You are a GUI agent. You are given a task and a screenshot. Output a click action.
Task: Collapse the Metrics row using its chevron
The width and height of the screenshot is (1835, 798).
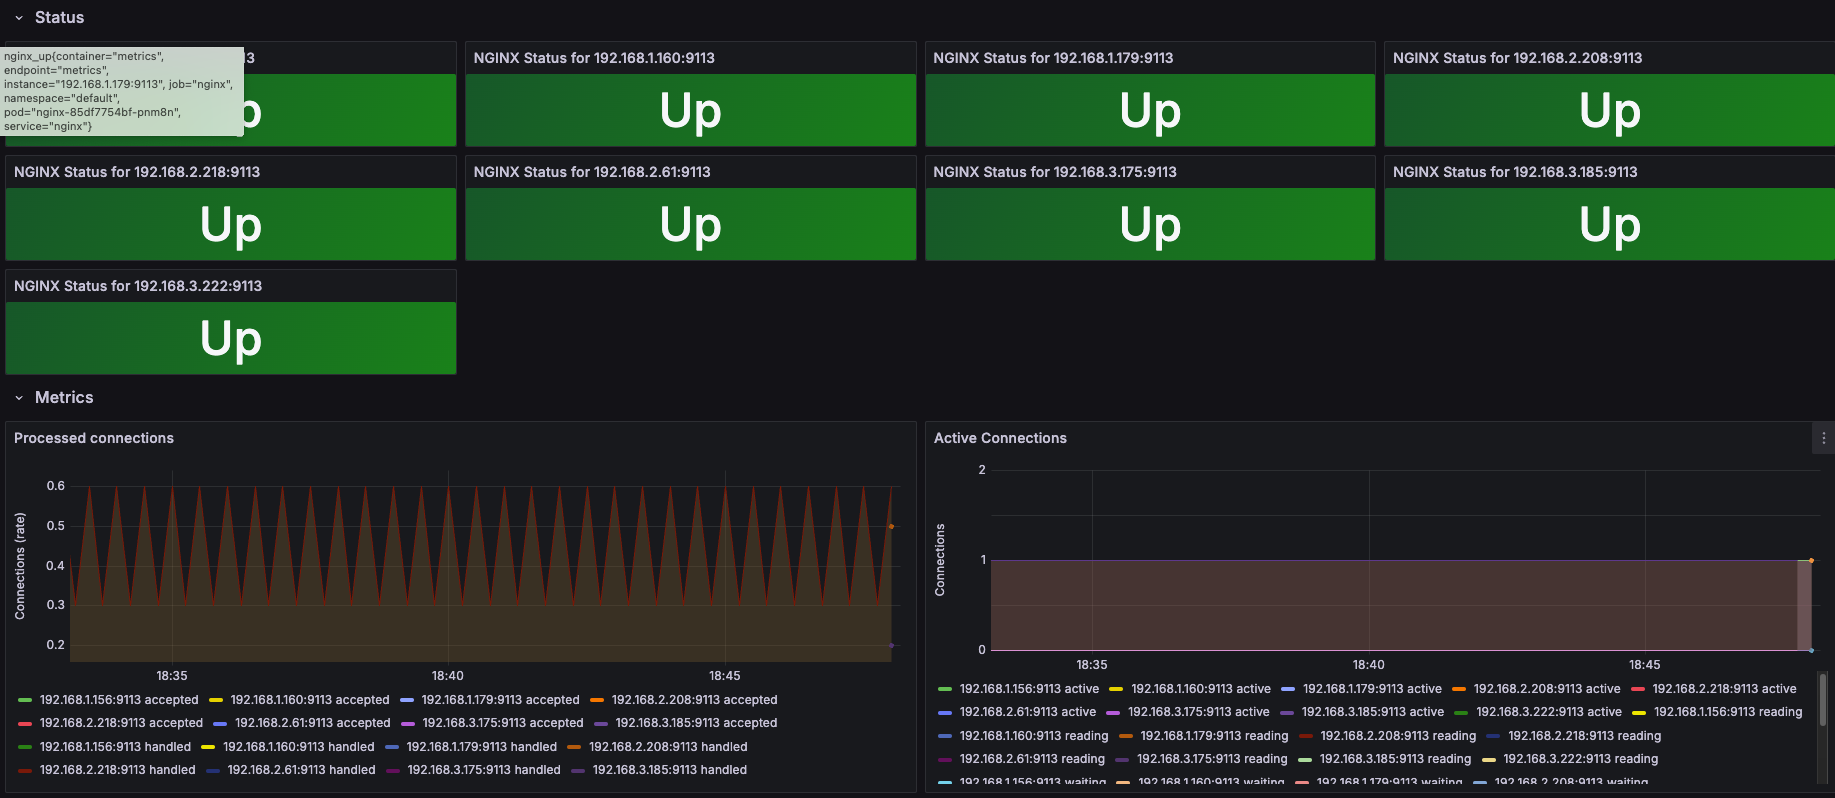coord(19,398)
